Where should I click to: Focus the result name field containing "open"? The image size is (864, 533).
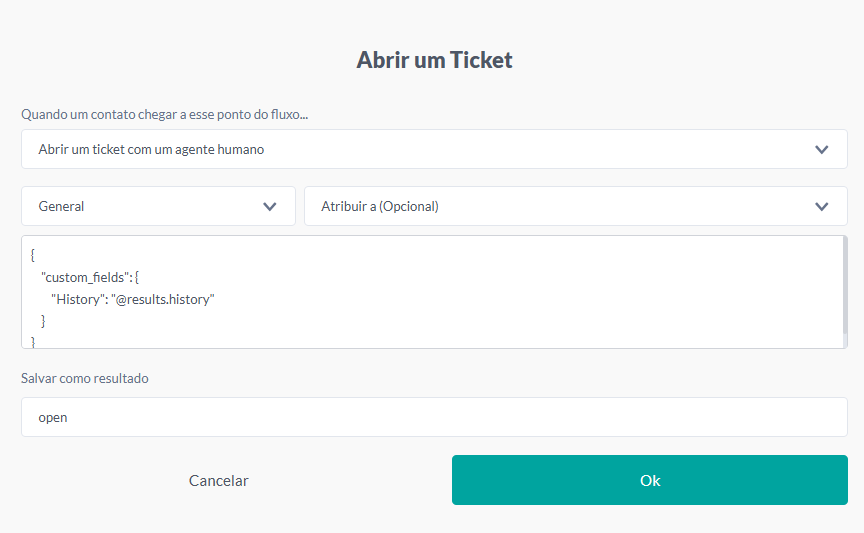tap(434, 417)
